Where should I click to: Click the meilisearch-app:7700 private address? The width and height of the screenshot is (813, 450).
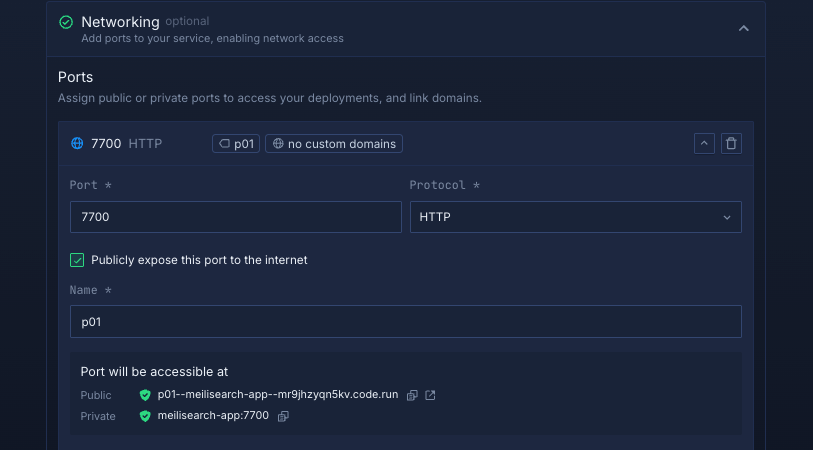tap(213, 416)
